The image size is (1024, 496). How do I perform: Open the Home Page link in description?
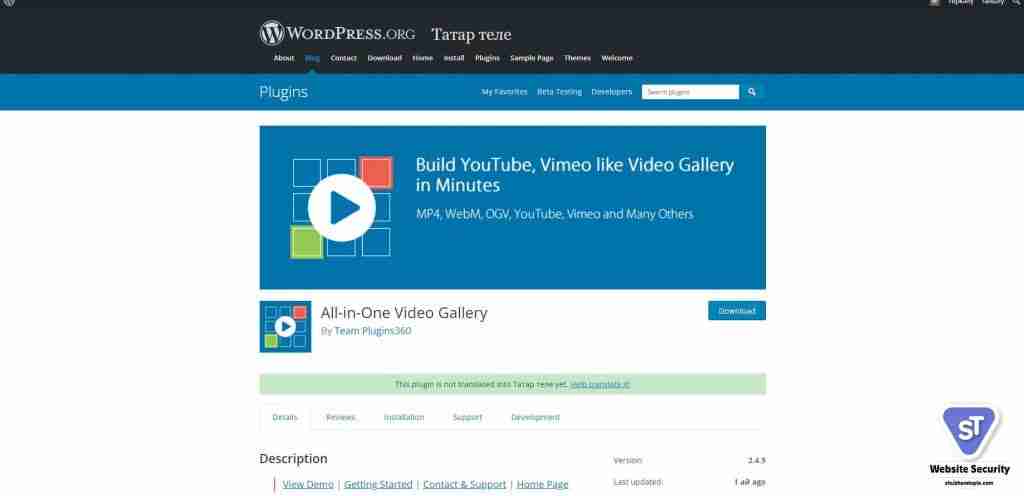tap(543, 484)
